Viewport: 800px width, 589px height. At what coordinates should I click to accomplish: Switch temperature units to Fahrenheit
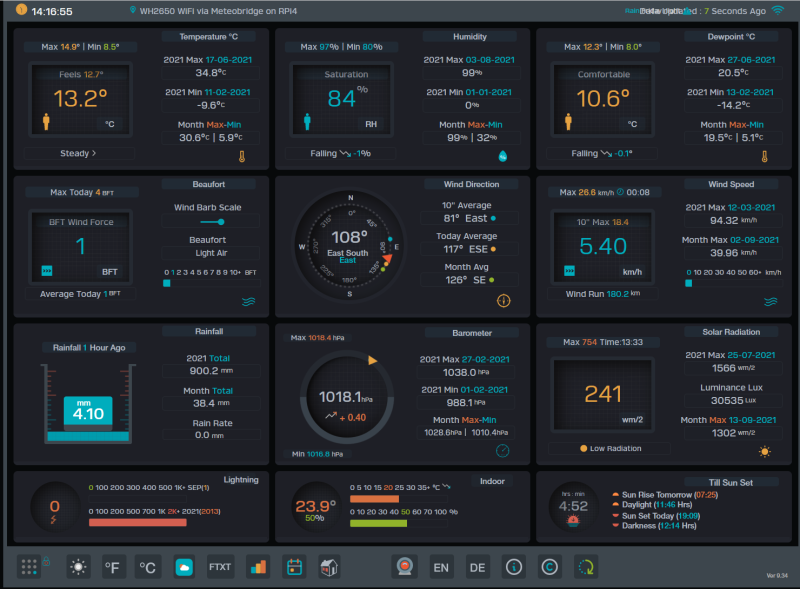pos(112,567)
